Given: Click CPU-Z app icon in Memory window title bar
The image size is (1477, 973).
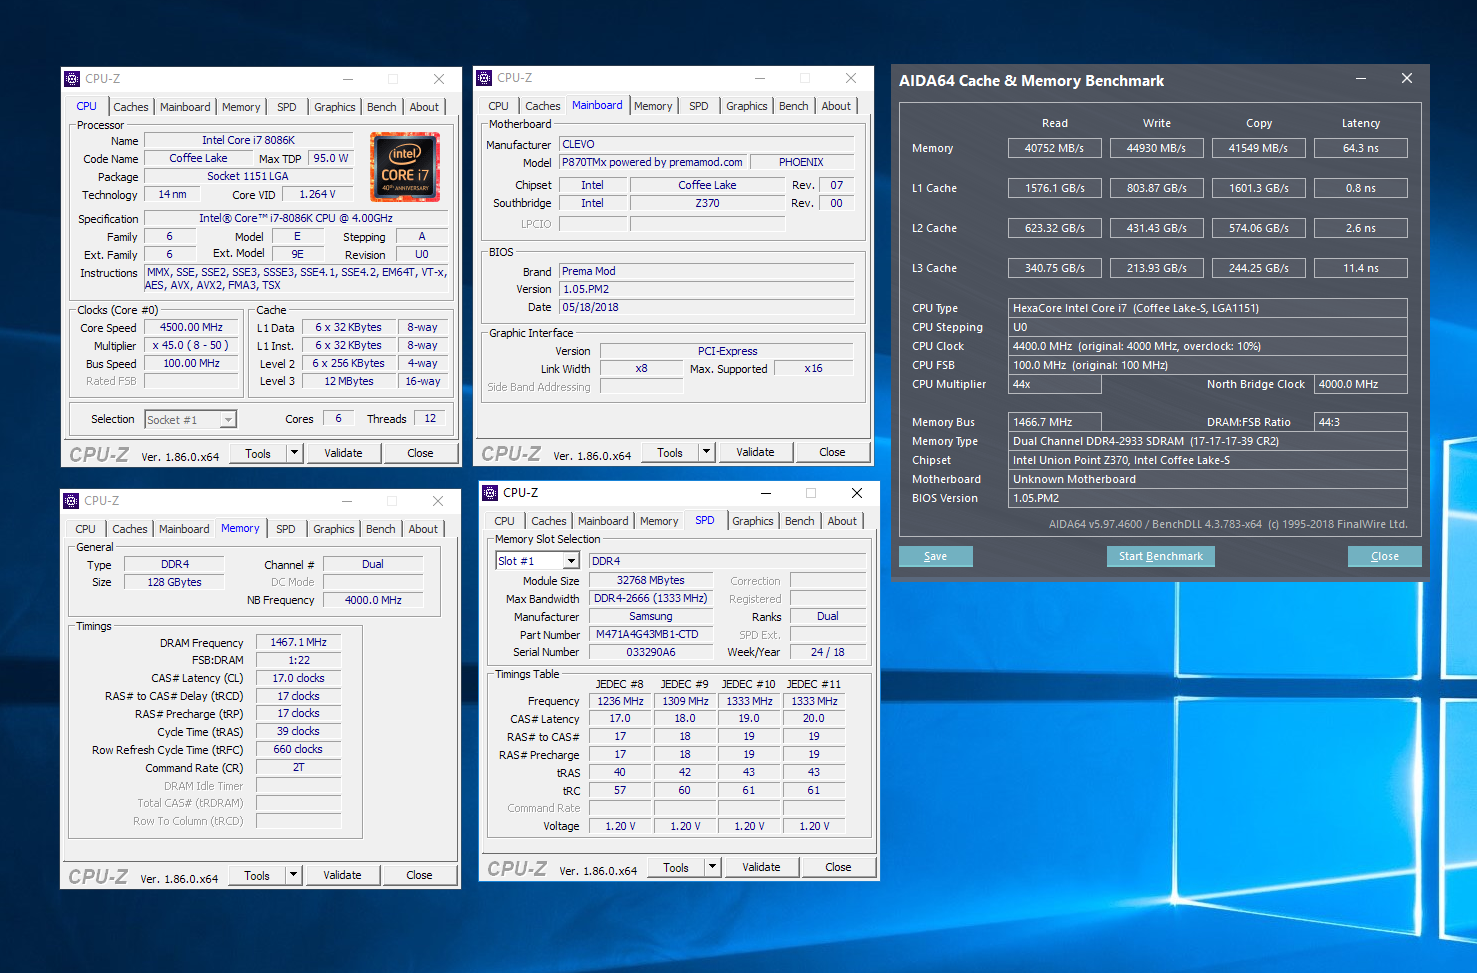Looking at the screenshot, I should point(71,501).
